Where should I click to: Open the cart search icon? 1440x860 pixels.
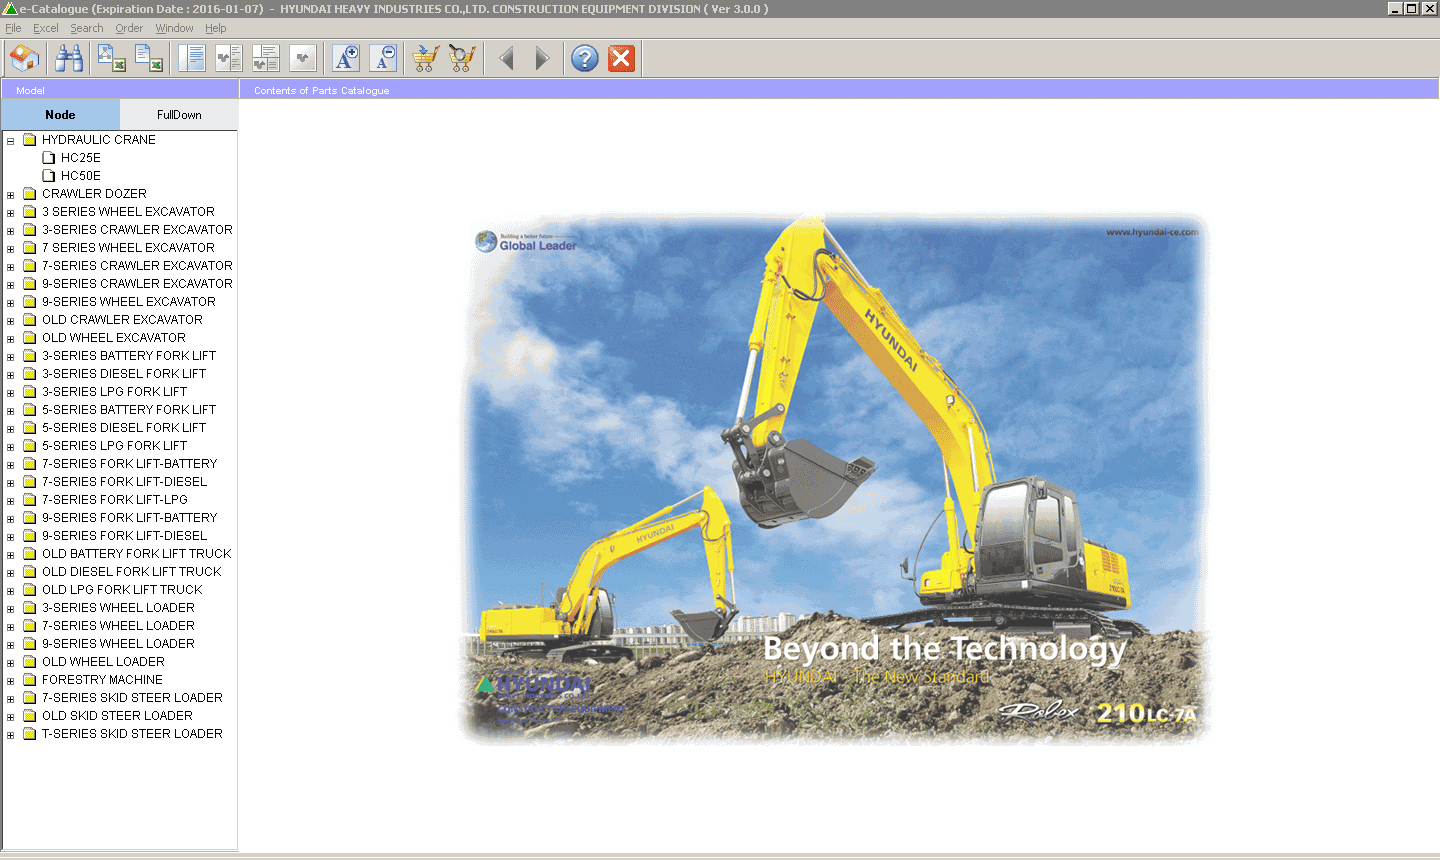[461, 58]
